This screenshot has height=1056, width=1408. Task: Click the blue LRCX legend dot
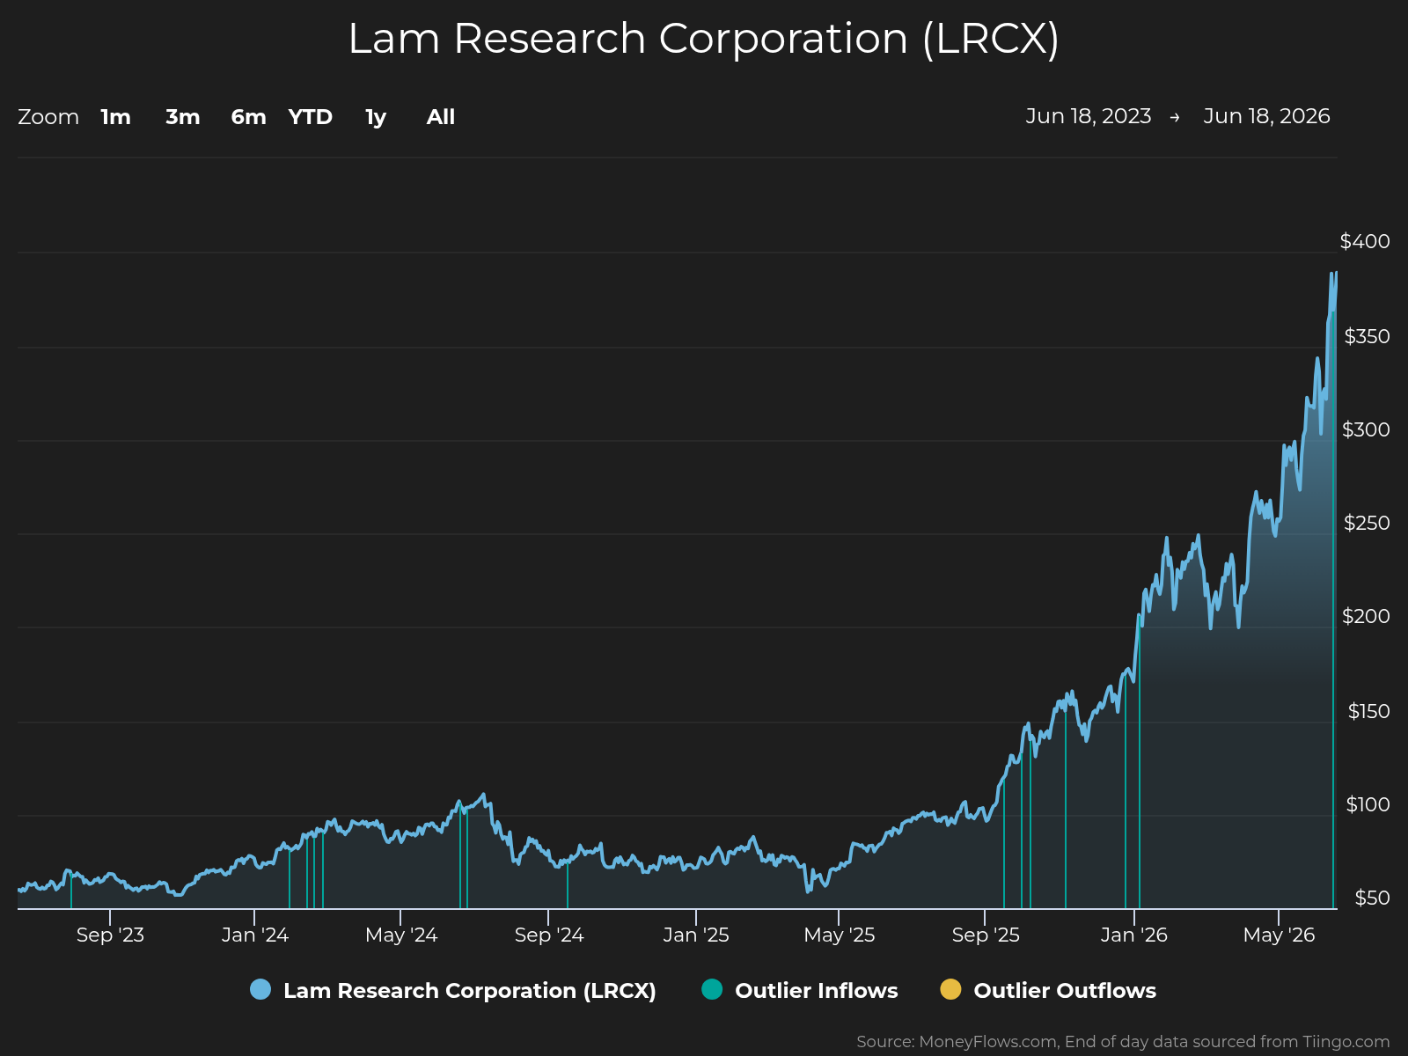260,990
